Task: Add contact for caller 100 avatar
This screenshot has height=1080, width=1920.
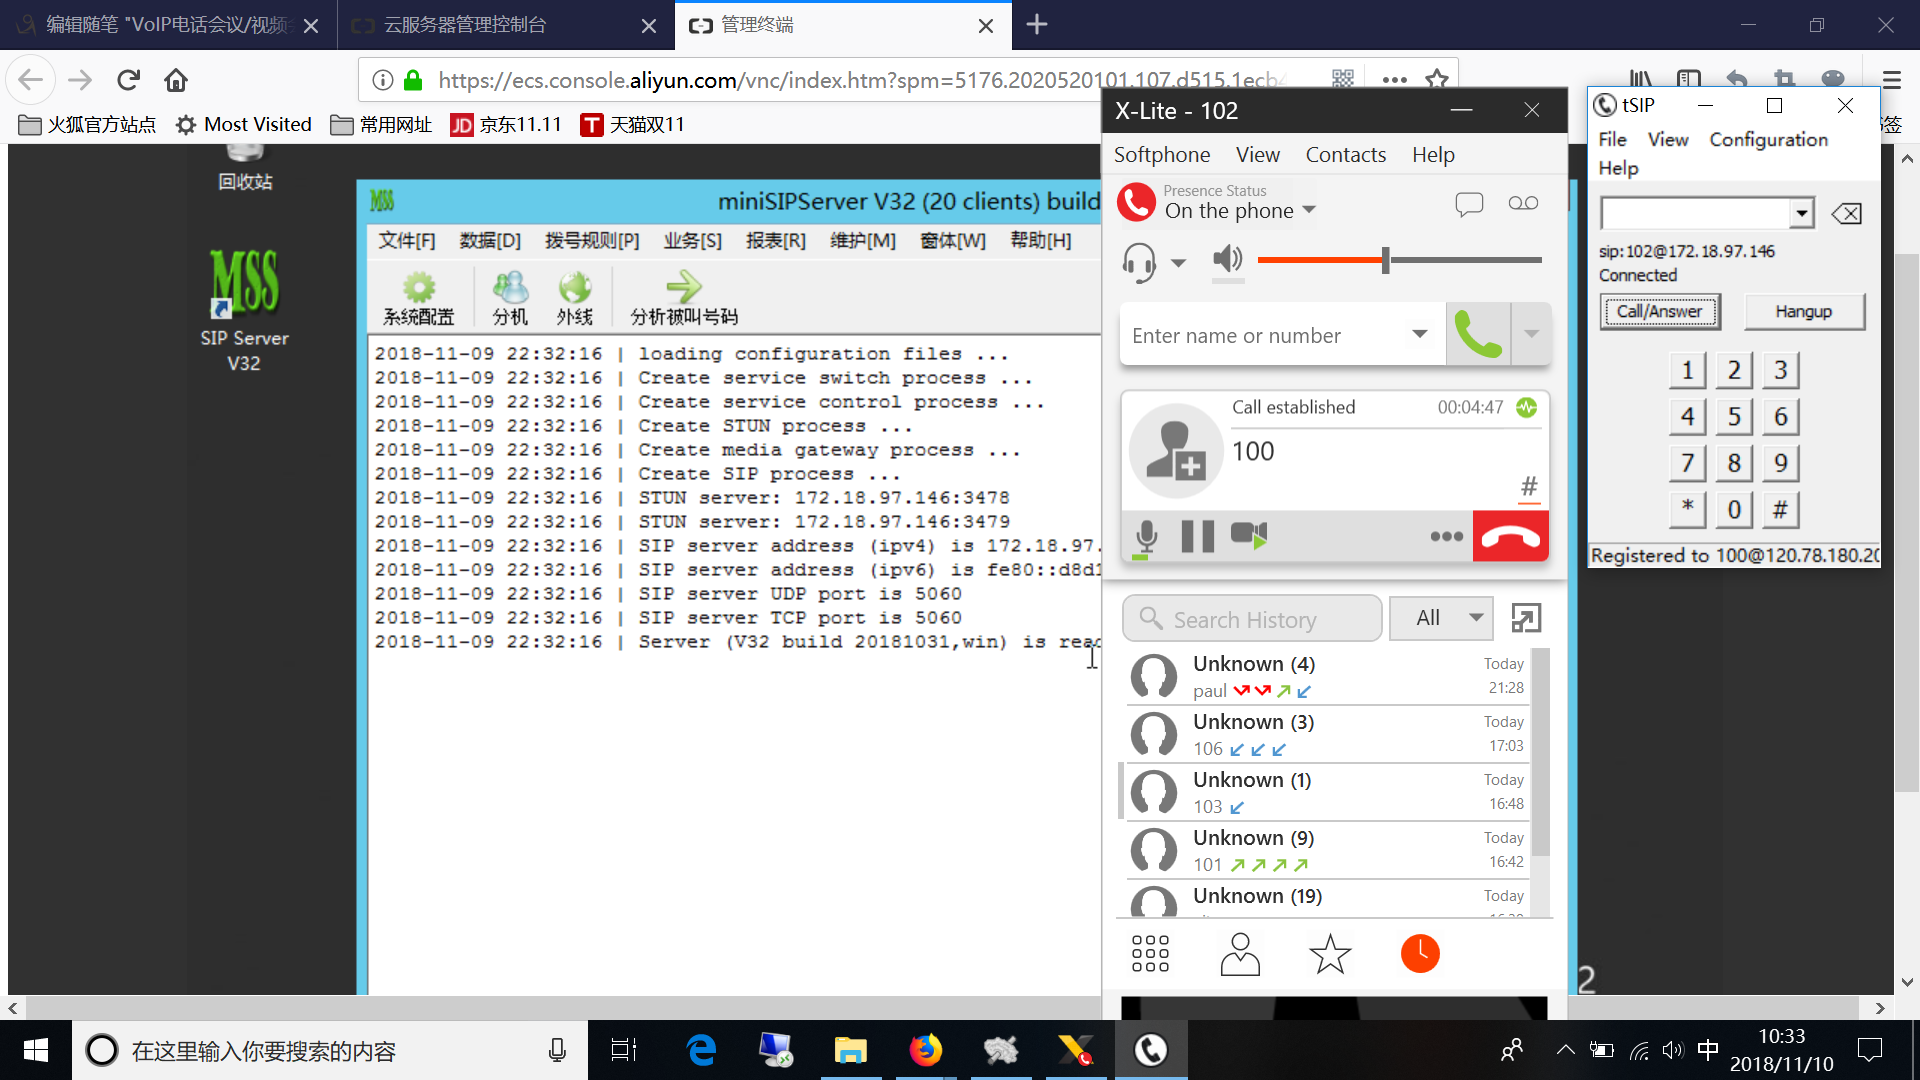Action: point(1176,451)
